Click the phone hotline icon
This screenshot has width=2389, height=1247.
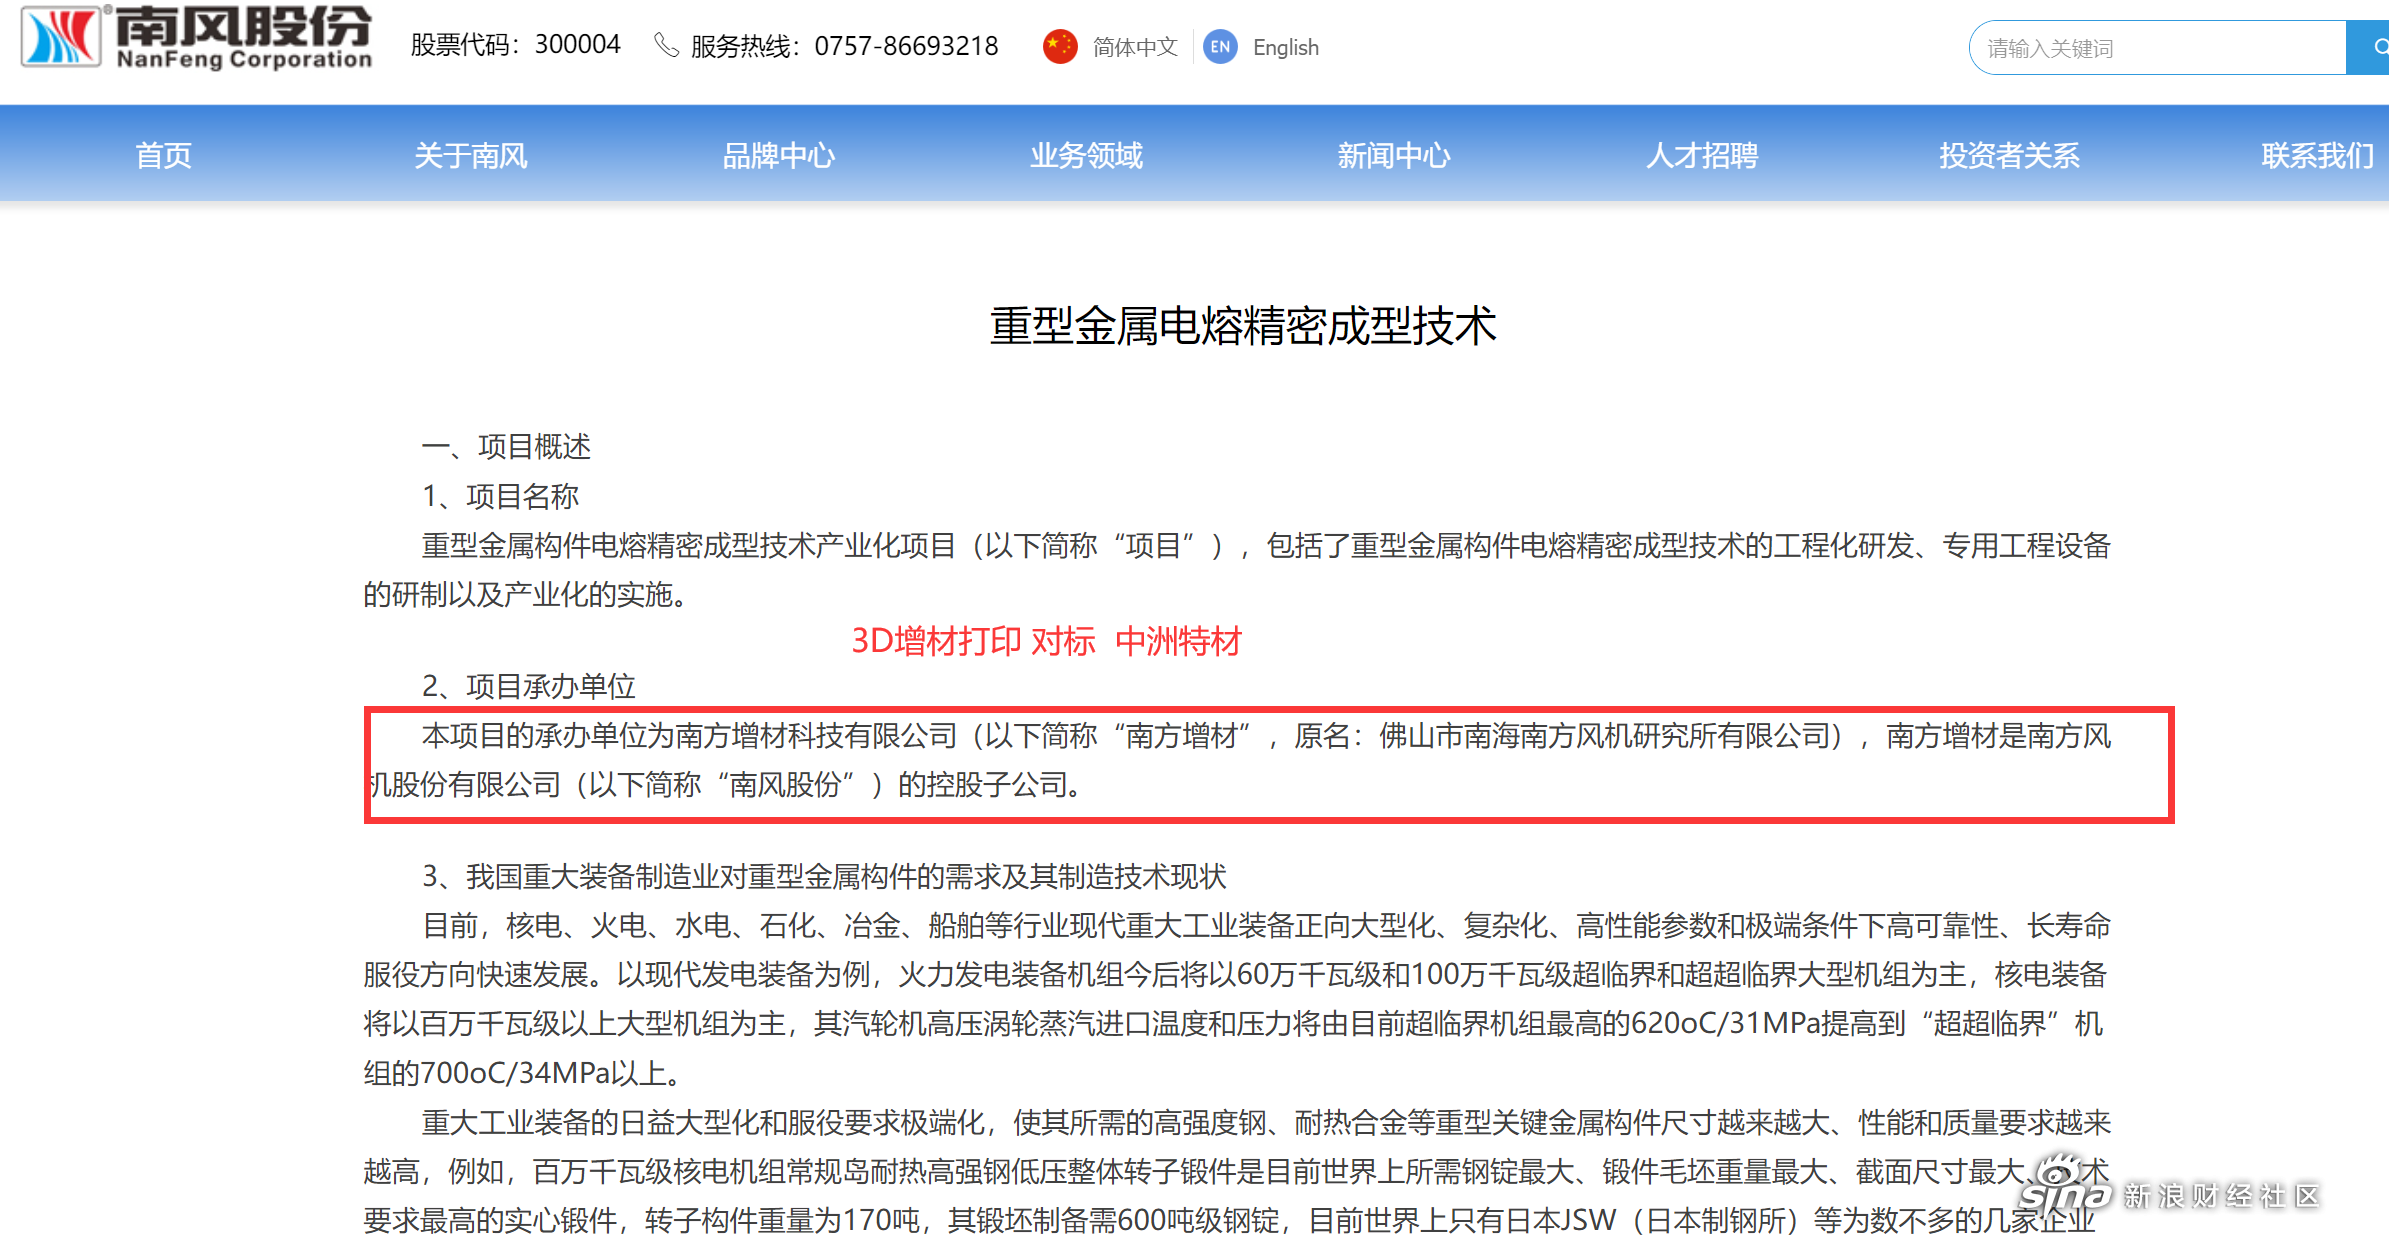(666, 45)
